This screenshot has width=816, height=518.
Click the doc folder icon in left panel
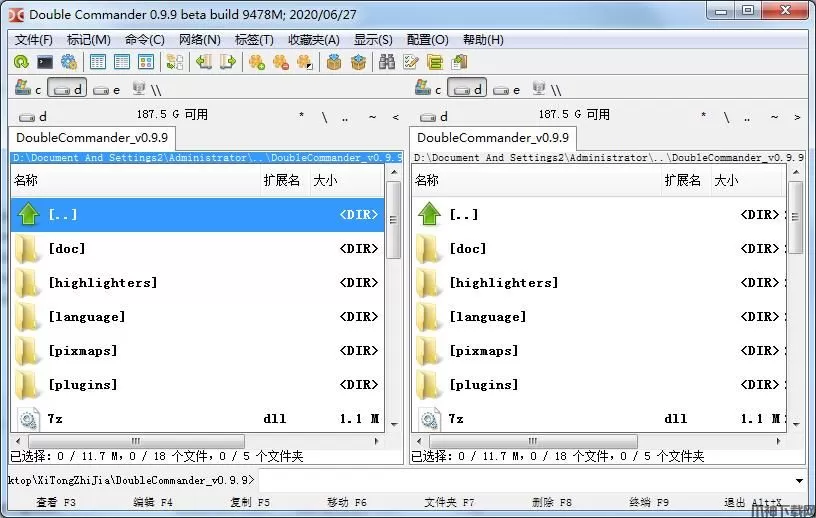pyautogui.click(x=27, y=248)
